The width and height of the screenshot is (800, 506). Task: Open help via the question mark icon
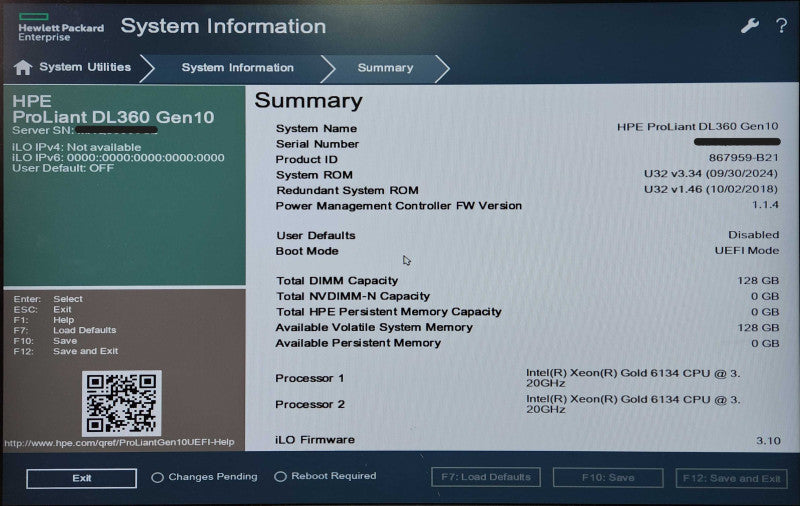tap(781, 25)
